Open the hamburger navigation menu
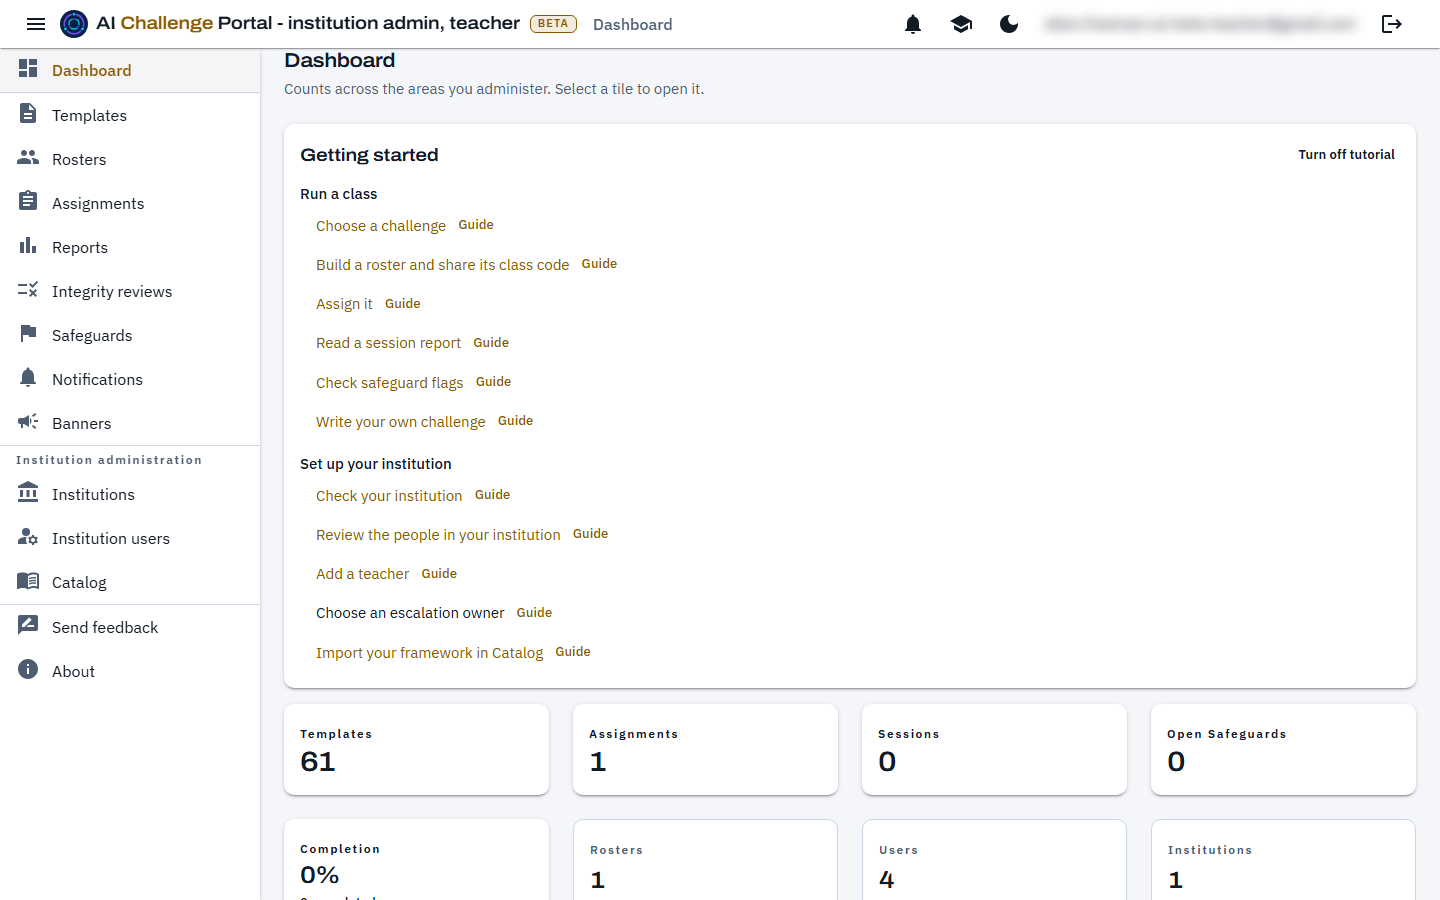The height and width of the screenshot is (900, 1440). coord(36,24)
